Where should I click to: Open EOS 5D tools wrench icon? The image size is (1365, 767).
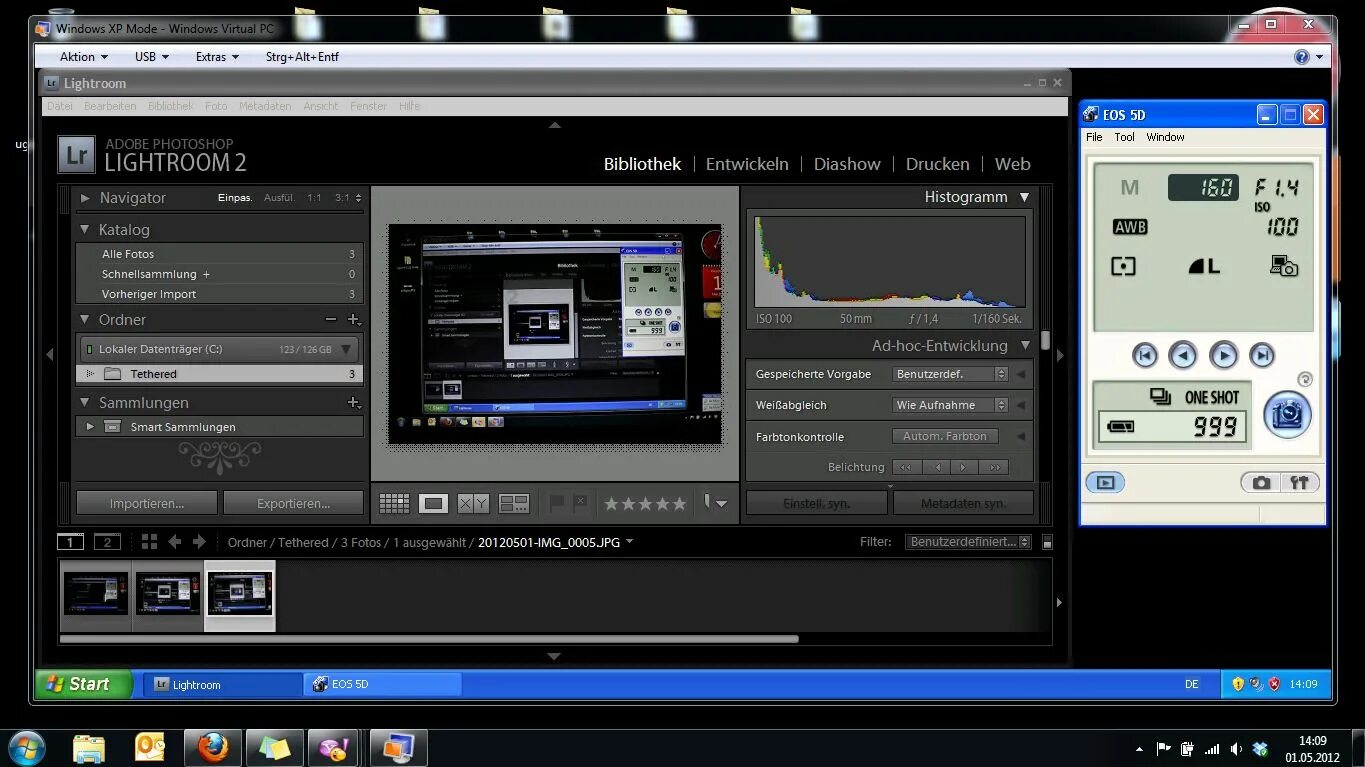point(1300,483)
